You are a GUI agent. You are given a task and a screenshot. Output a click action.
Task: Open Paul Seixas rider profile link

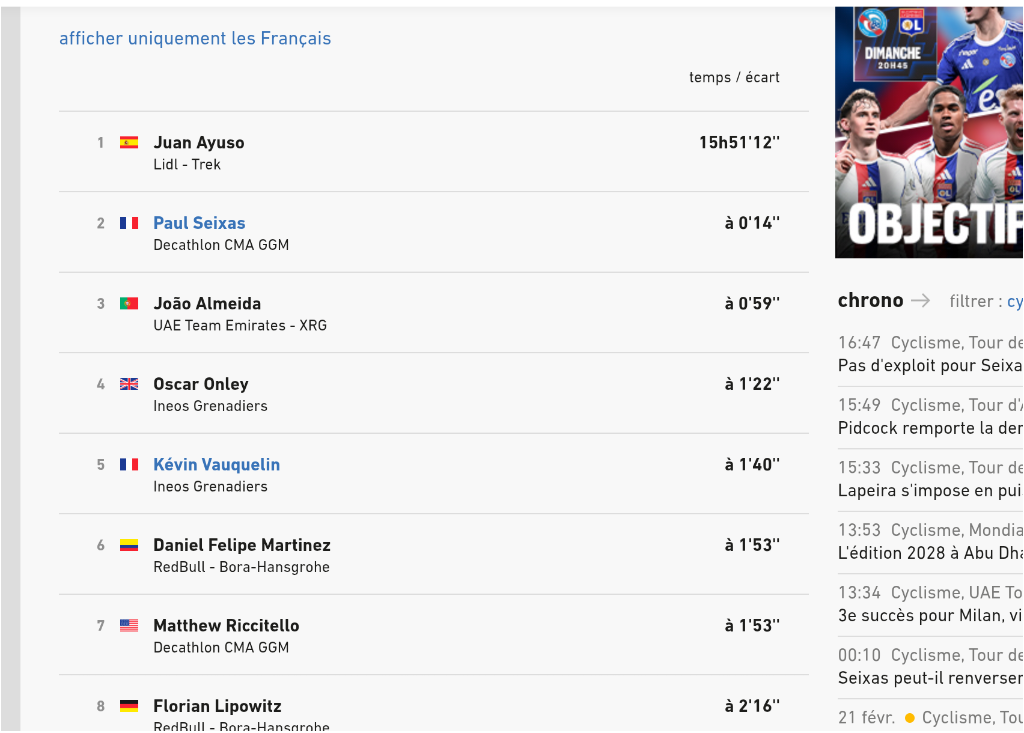click(199, 223)
